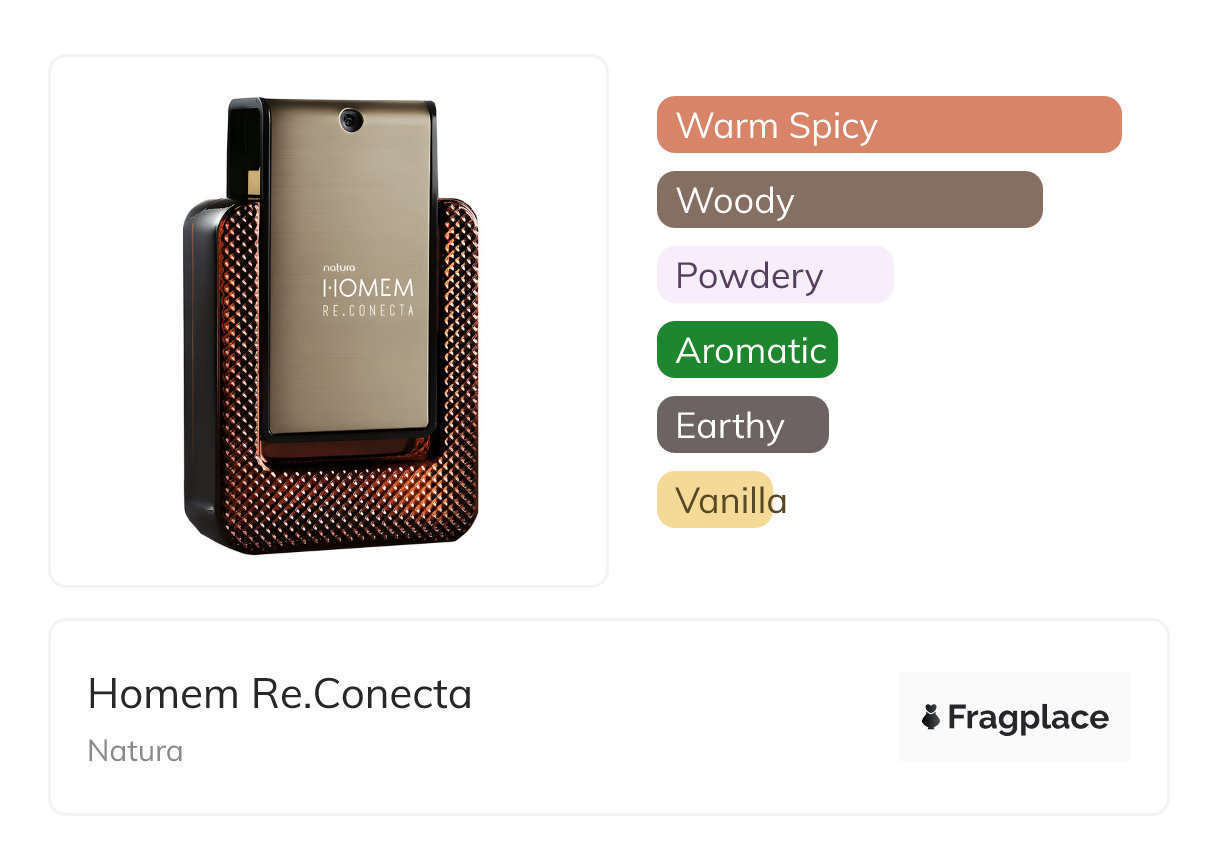The width and height of the screenshot is (1218, 864).
Task: Click the Fragplace bottle logo icon
Action: click(x=931, y=717)
